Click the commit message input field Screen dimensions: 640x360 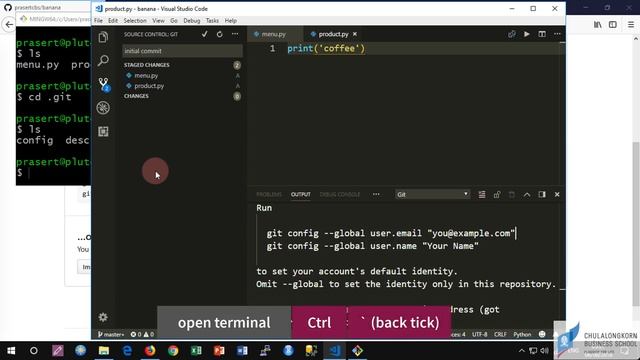point(182,51)
